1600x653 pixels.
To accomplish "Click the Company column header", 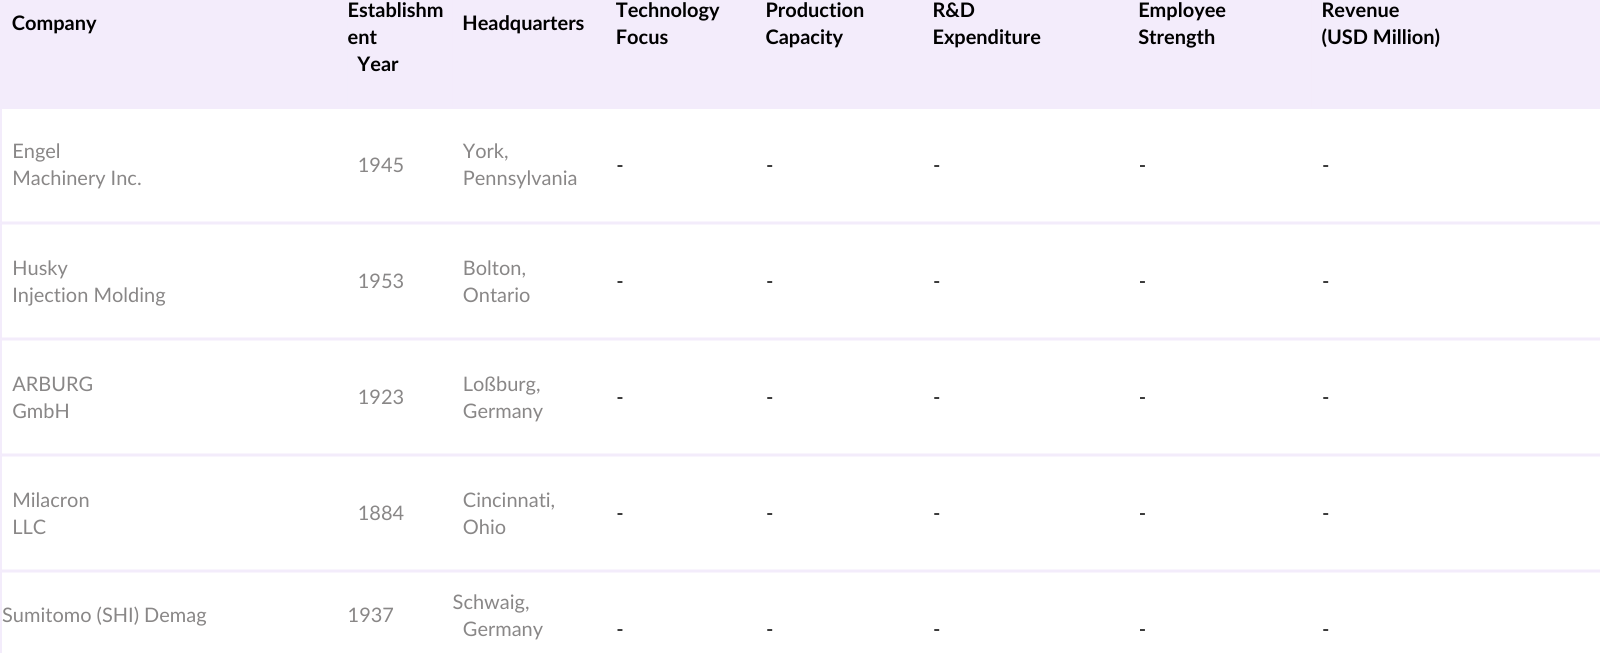I will pos(54,23).
